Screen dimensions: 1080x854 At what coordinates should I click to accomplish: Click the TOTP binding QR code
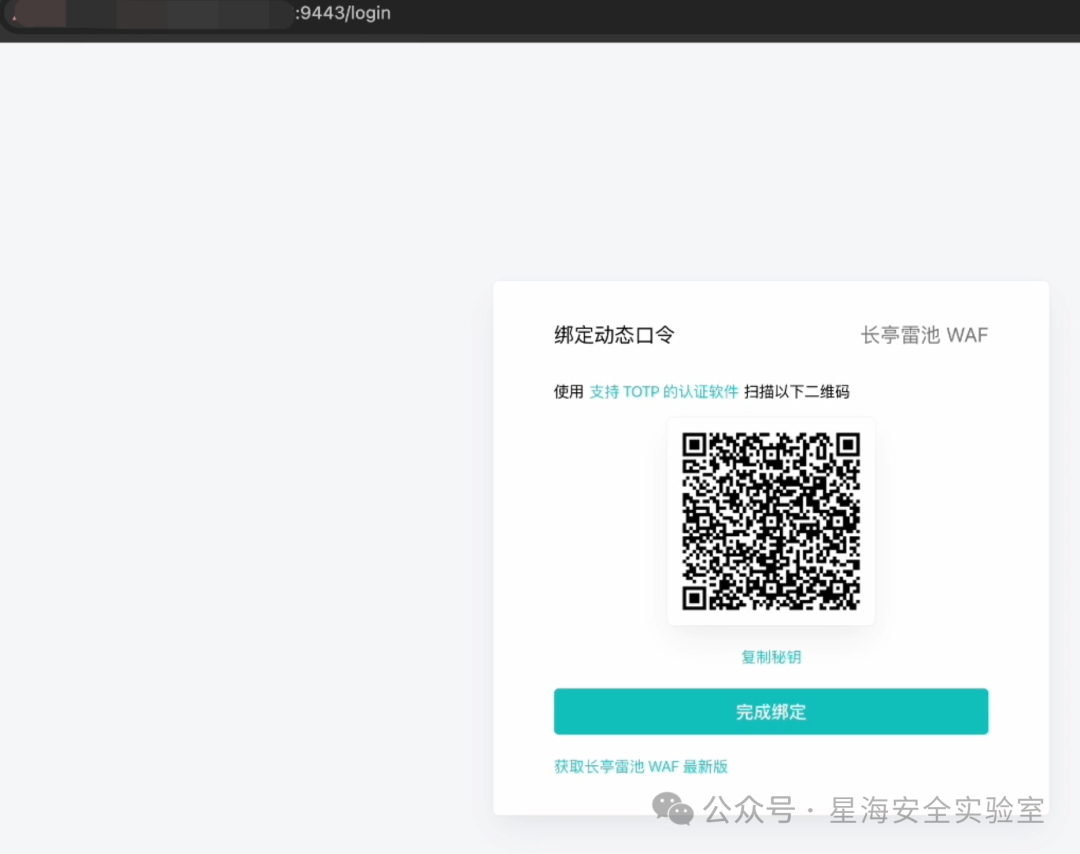(771, 521)
